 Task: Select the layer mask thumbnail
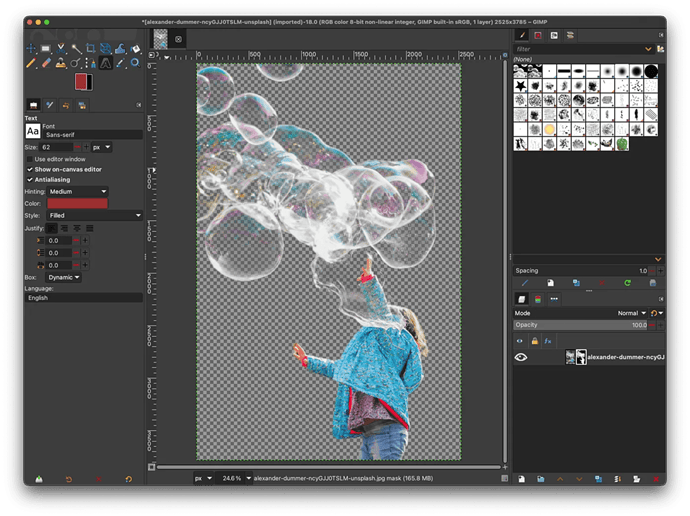click(x=581, y=357)
